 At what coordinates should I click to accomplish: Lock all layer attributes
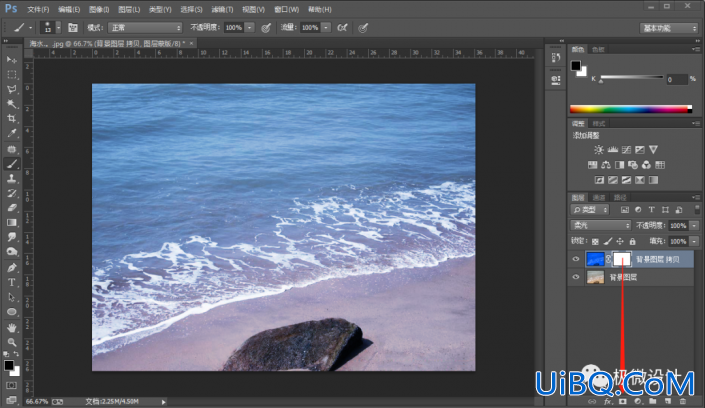pos(633,242)
